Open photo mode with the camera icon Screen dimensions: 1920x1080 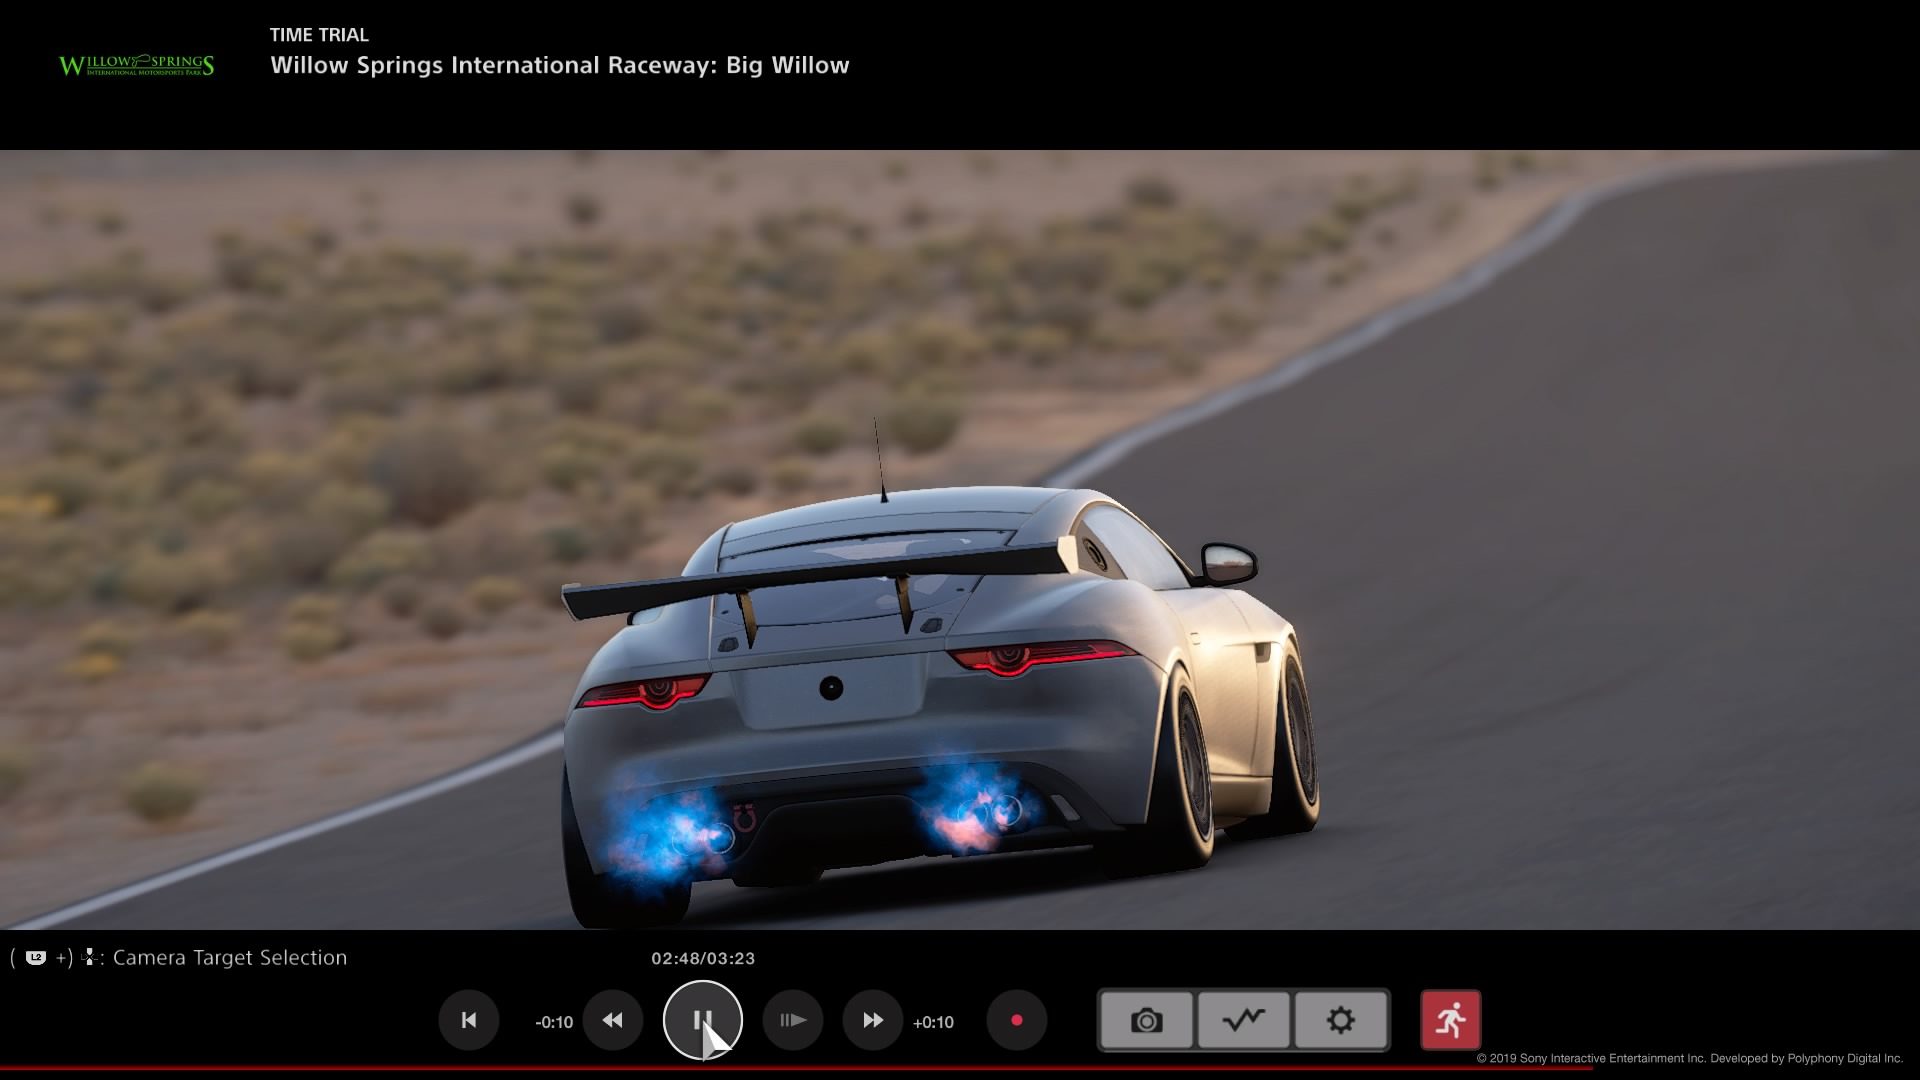1146,1020
